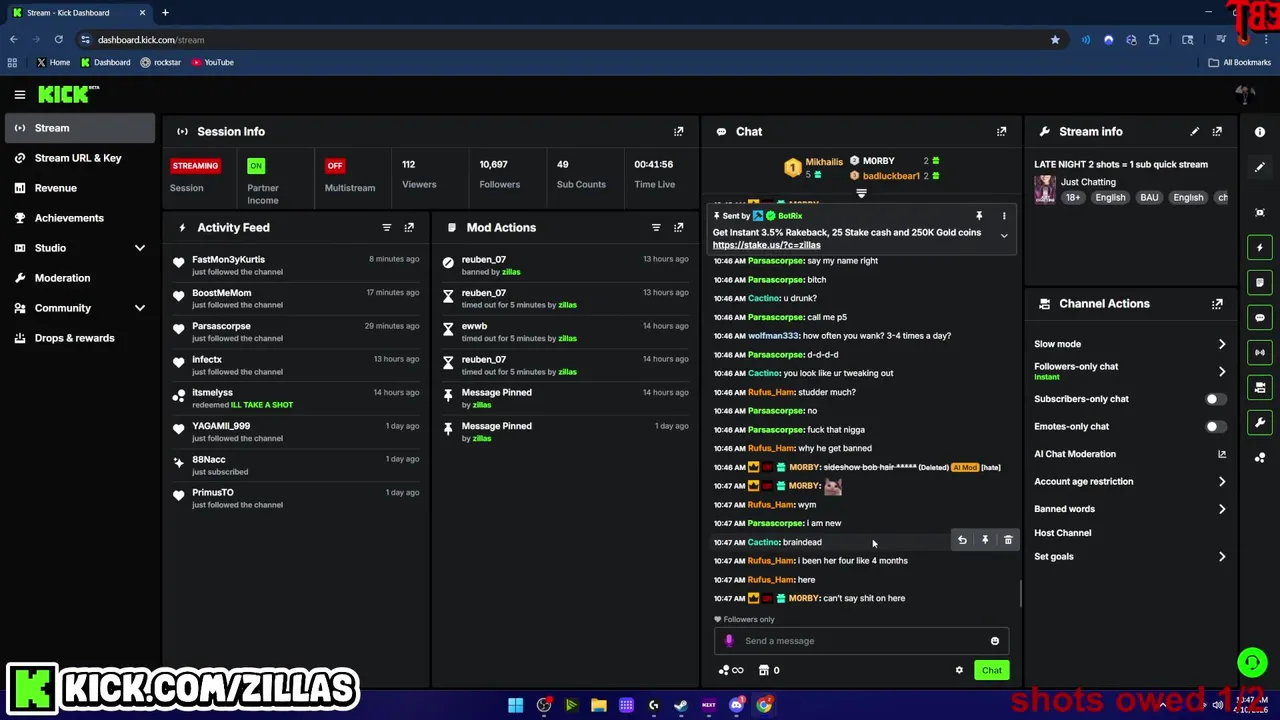Enable Emotes-only chat toggle
Image resolution: width=1280 pixels, height=720 pixels.
[x=1215, y=427]
